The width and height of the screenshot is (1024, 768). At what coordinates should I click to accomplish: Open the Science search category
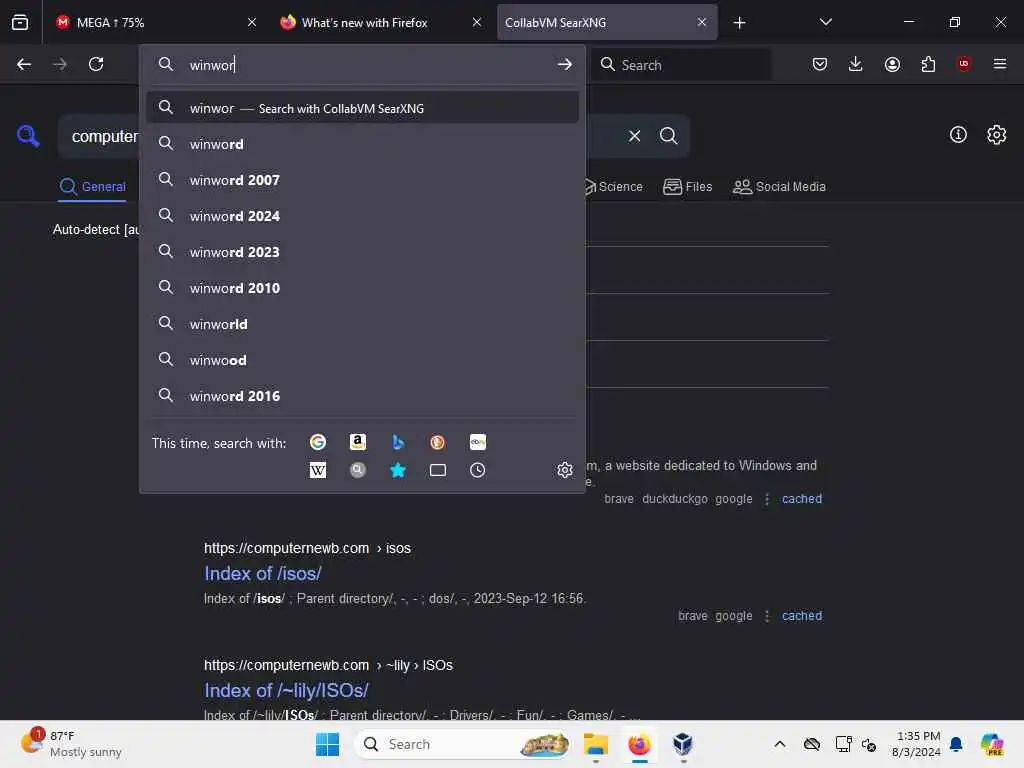611,187
